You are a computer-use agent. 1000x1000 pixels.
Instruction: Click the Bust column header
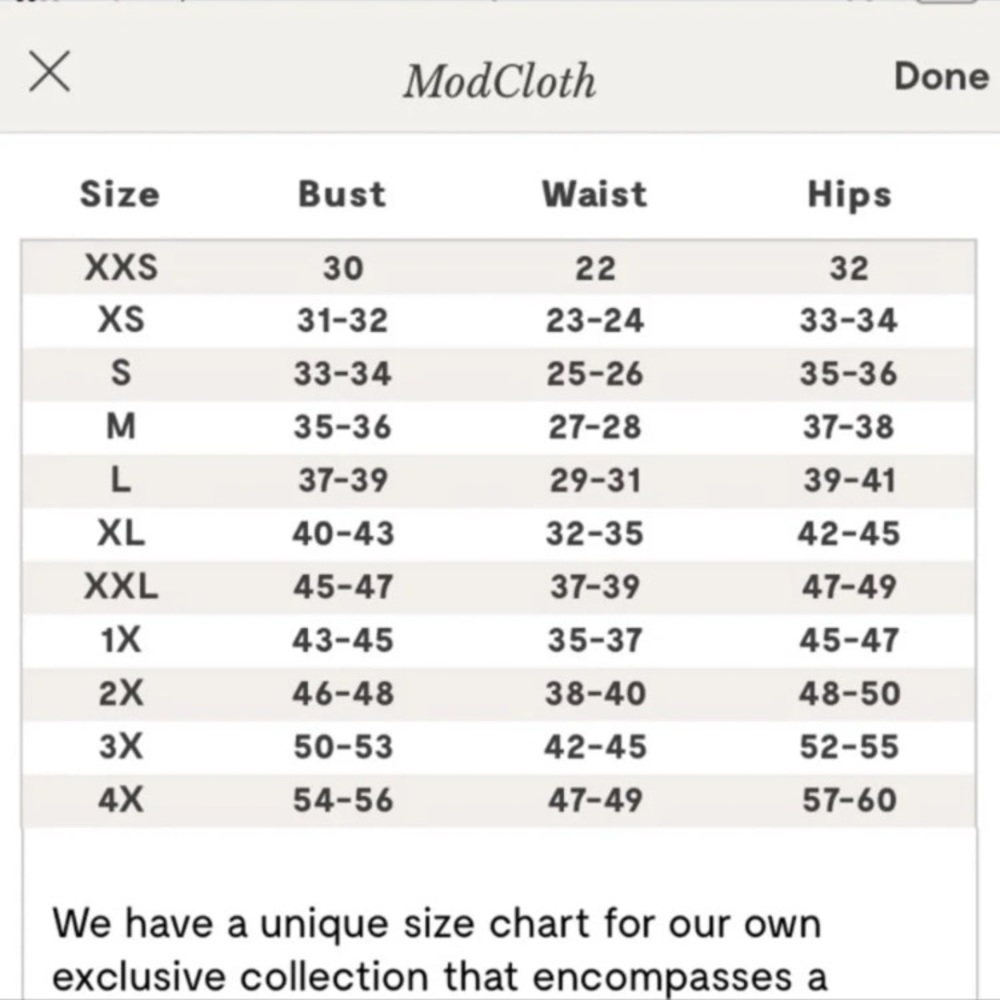click(341, 195)
